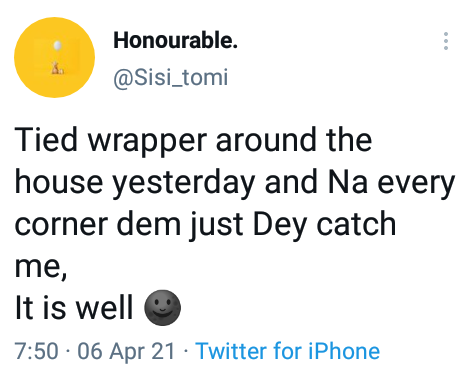Click the dark moon face emoji

click(162, 307)
